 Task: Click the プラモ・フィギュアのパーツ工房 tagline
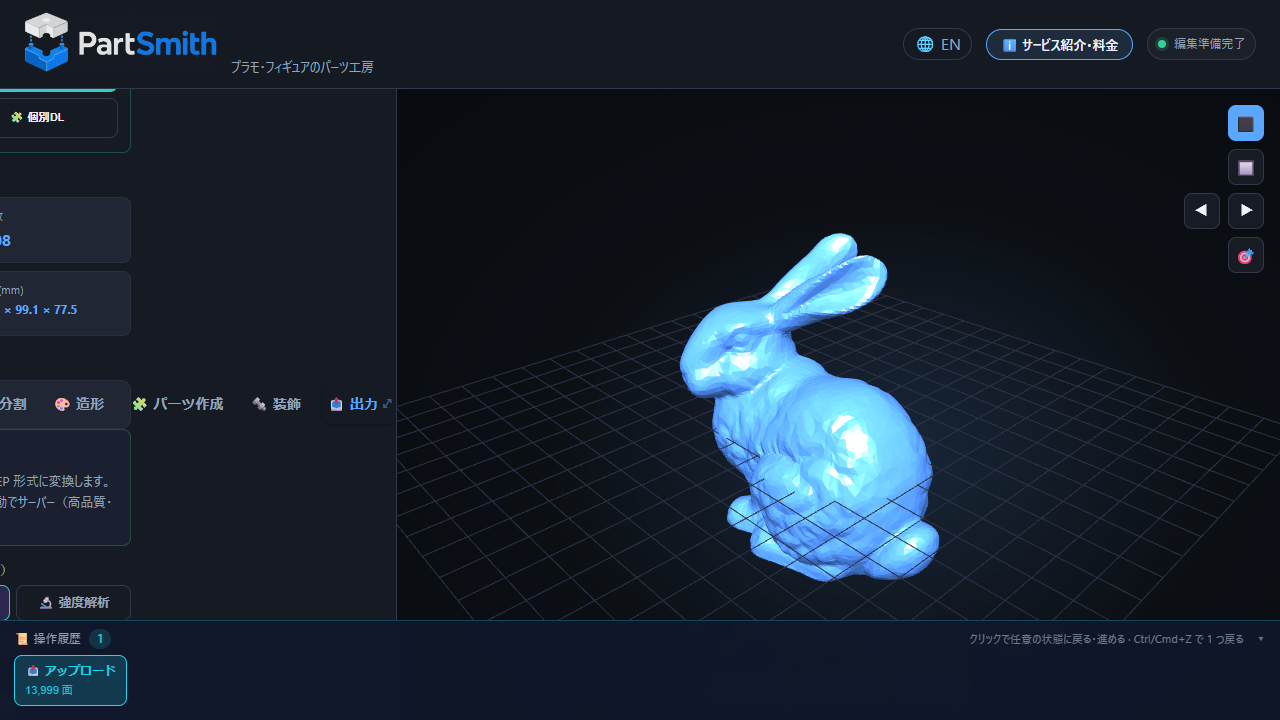(302, 67)
